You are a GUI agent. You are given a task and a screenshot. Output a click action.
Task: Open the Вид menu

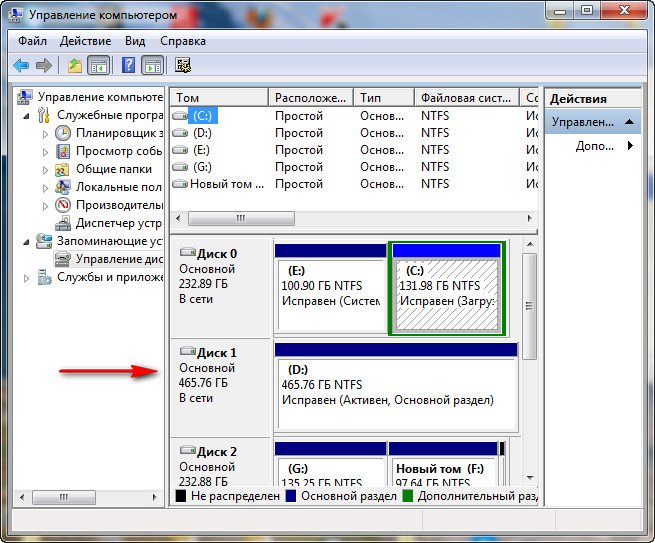pos(135,41)
